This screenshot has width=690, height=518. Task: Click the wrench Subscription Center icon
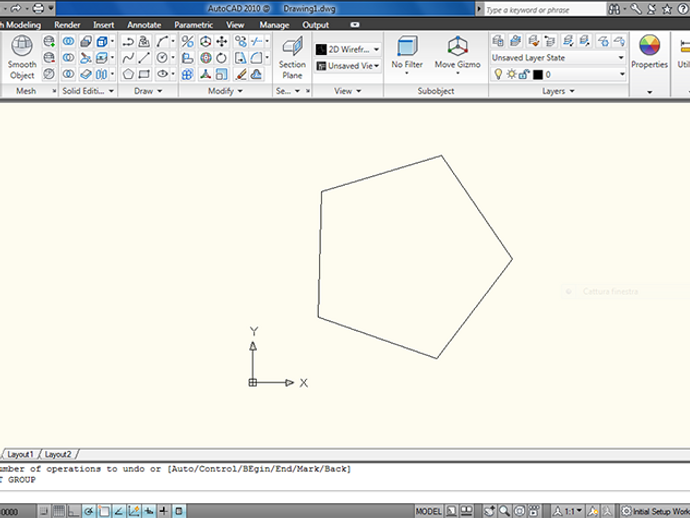point(636,9)
